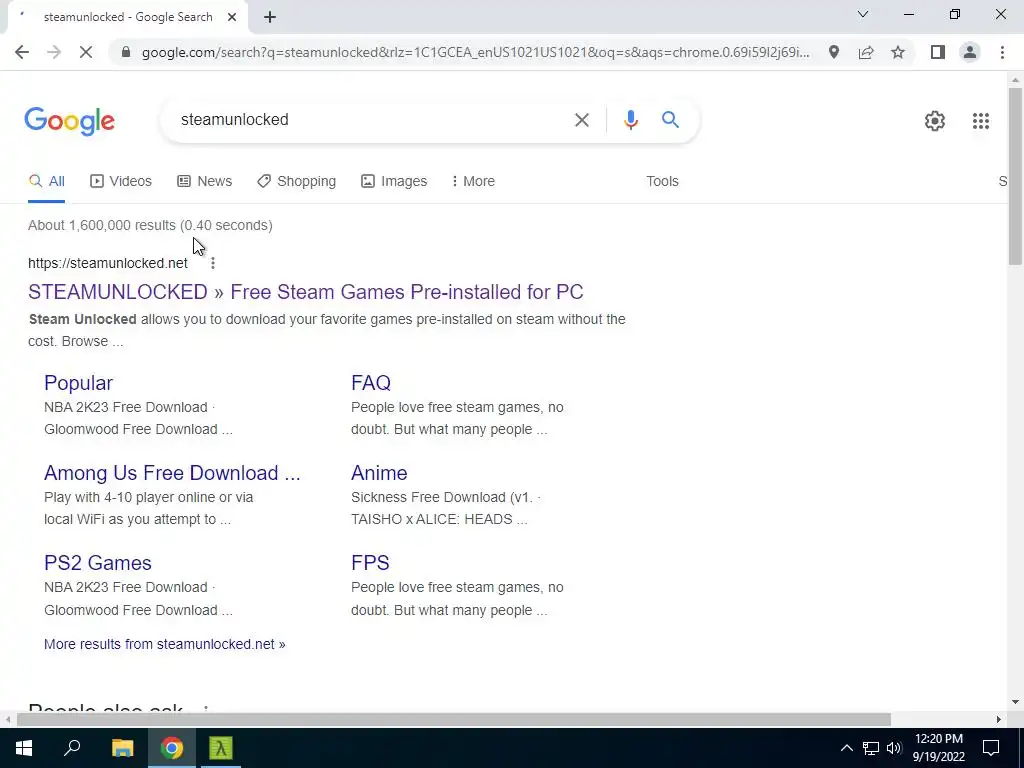Stop loading the page
This screenshot has width=1024, height=768.
point(86,52)
